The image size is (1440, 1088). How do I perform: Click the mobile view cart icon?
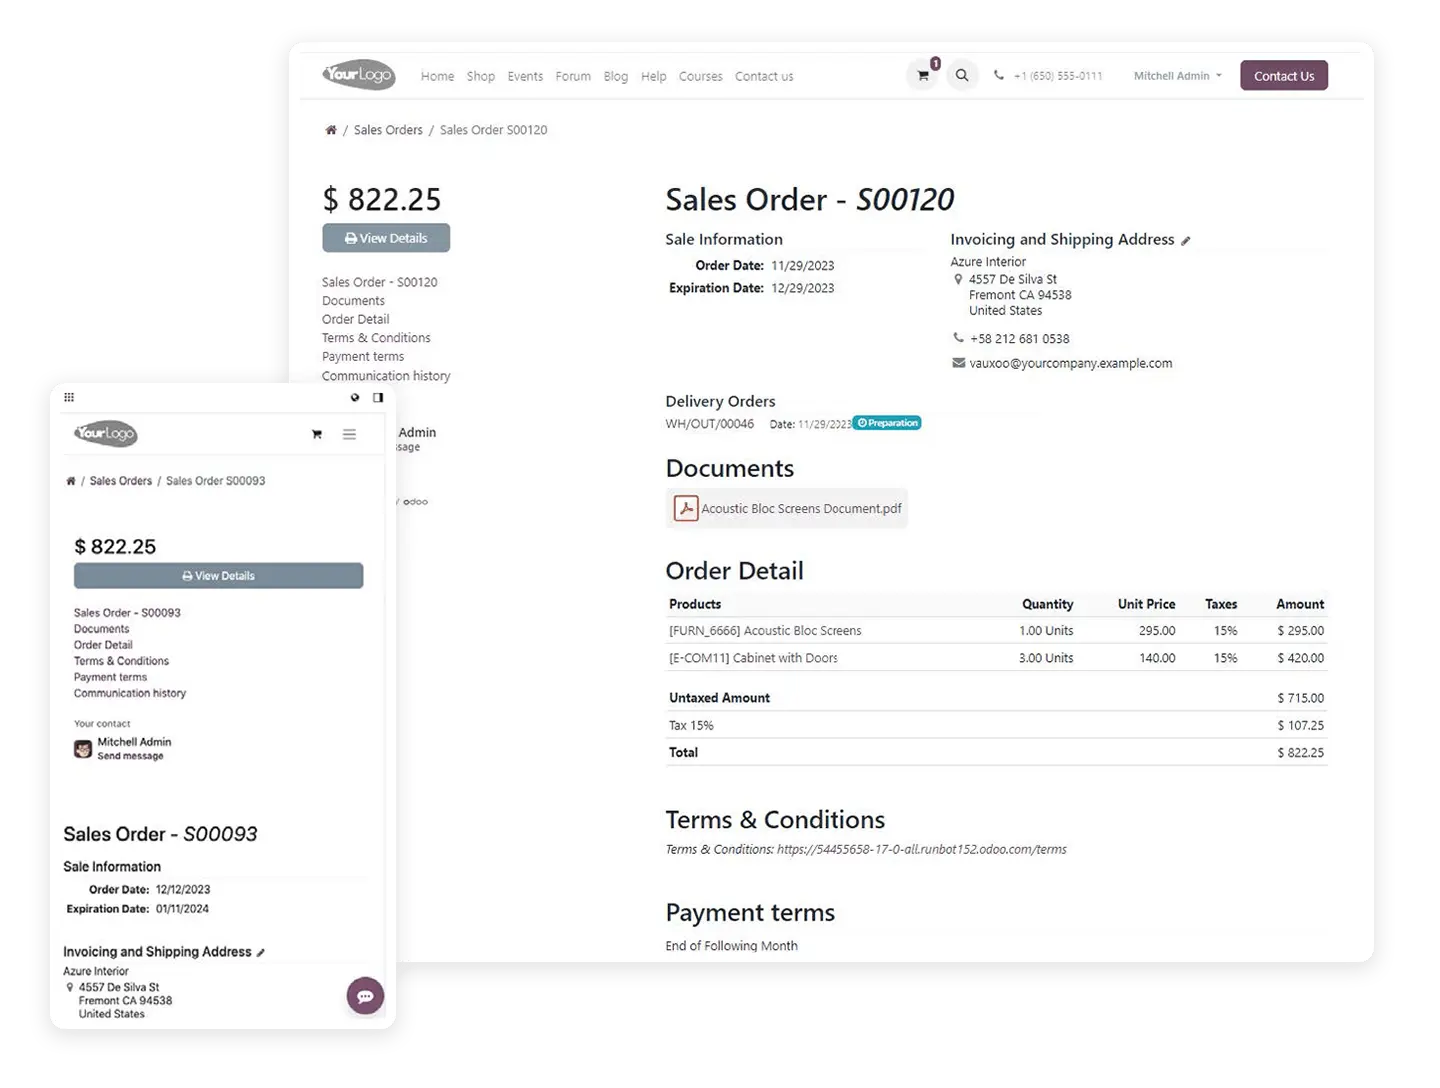(317, 434)
